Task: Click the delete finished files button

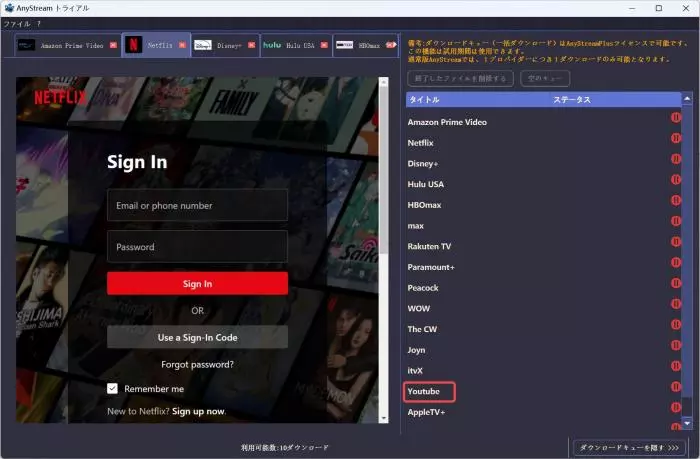Action: tap(460, 79)
